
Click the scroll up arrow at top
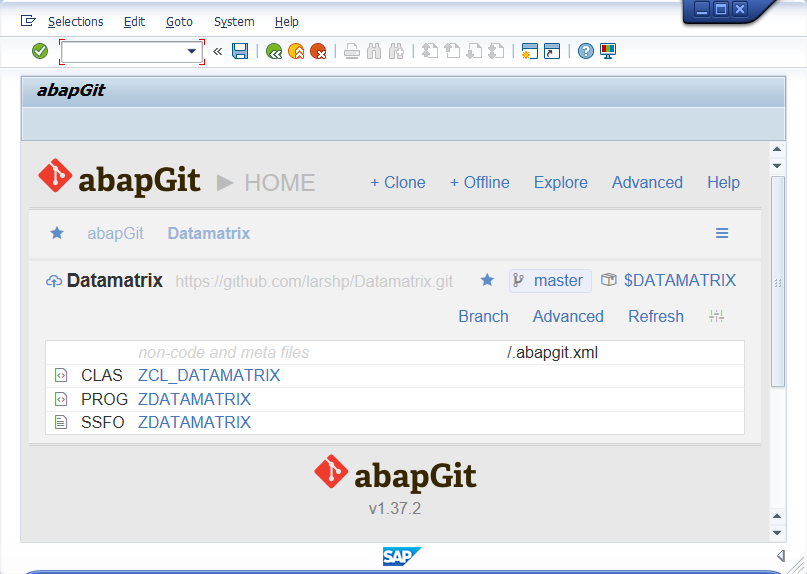coord(777,149)
